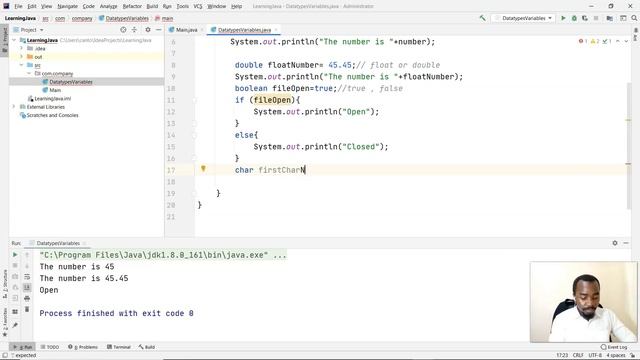Click the locate/select opened file target icon
Image resolution: width=640 pixels, height=360 pixels.
click(123, 30)
